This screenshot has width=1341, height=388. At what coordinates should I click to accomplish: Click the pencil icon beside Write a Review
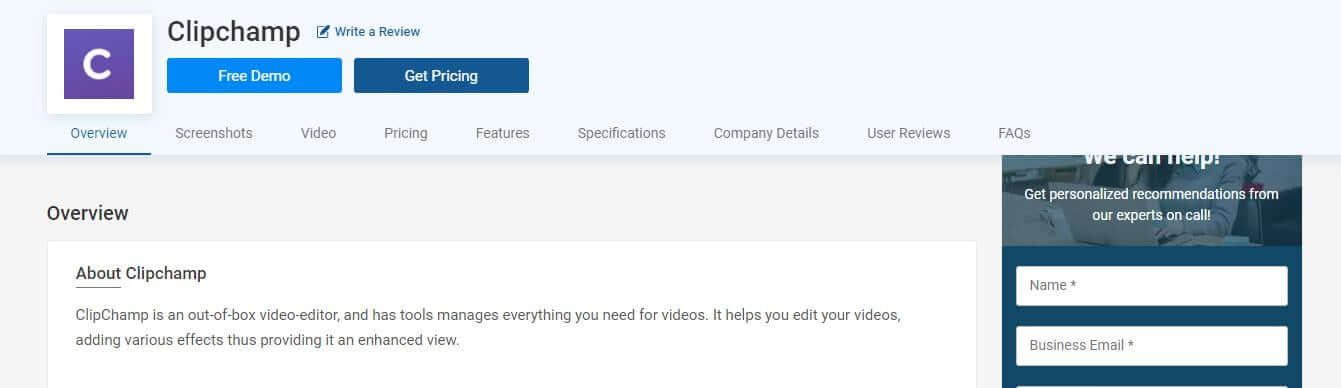pyautogui.click(x=323, y=32)
